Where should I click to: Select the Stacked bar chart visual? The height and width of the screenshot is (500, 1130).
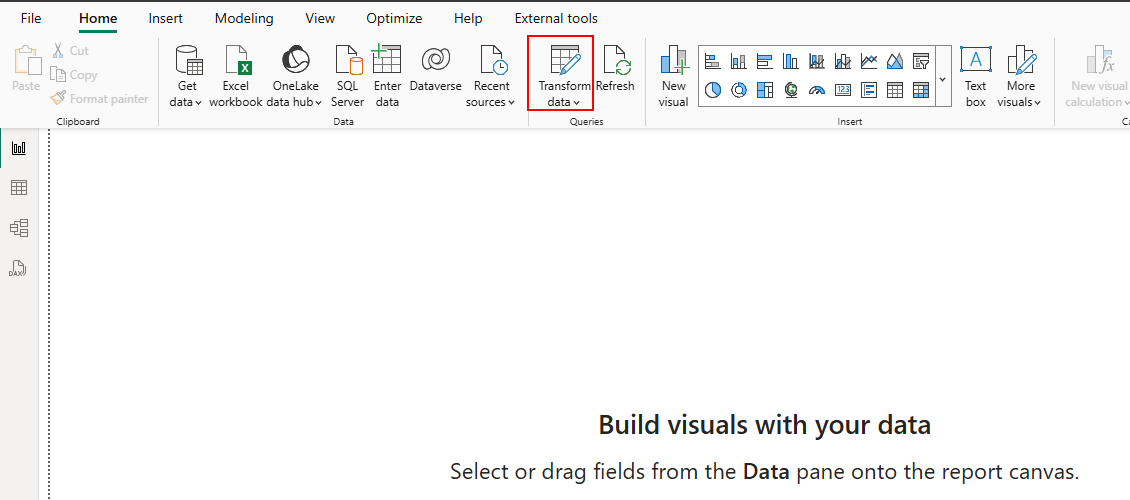click(x=713, y=61)
